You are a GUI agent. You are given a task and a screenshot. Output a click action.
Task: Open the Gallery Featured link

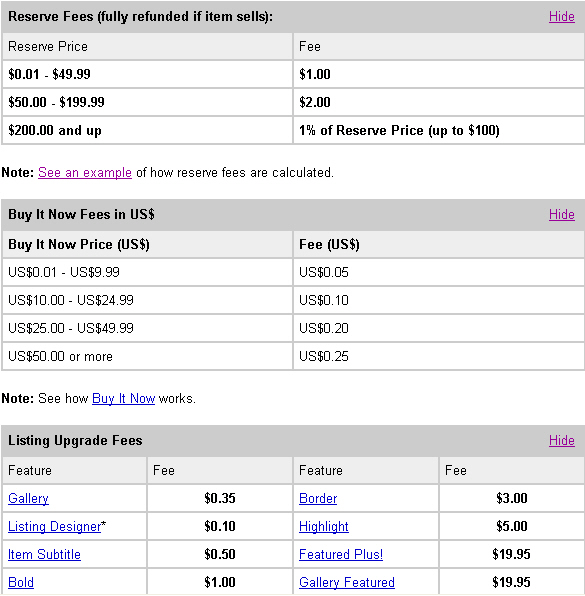(347, 582)
